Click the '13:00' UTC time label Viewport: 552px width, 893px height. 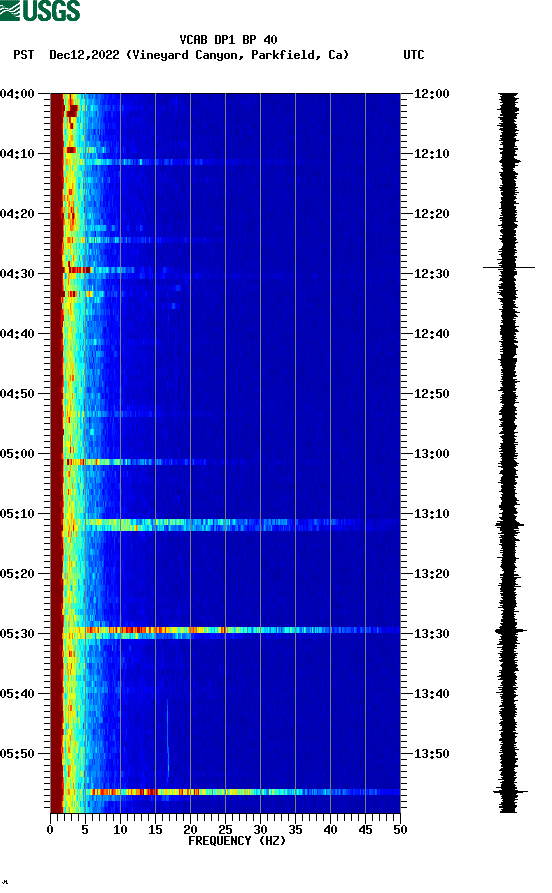point(431,454)
